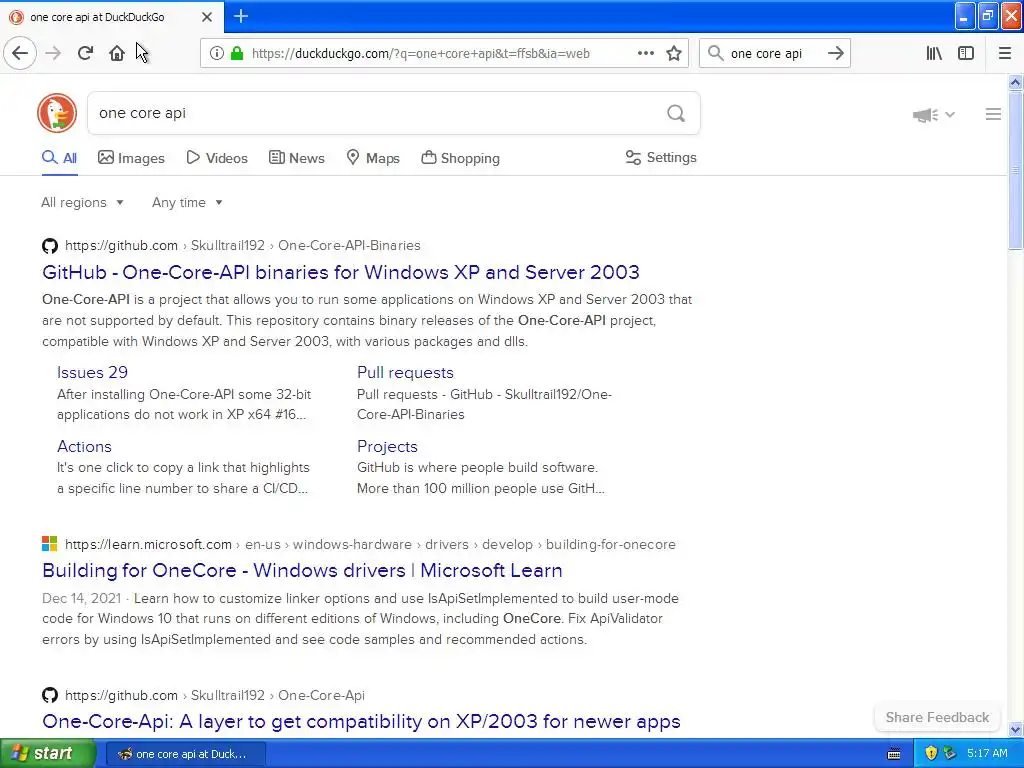
Task: Click the toolbar search magnifier icon
Action: [716, 54]
